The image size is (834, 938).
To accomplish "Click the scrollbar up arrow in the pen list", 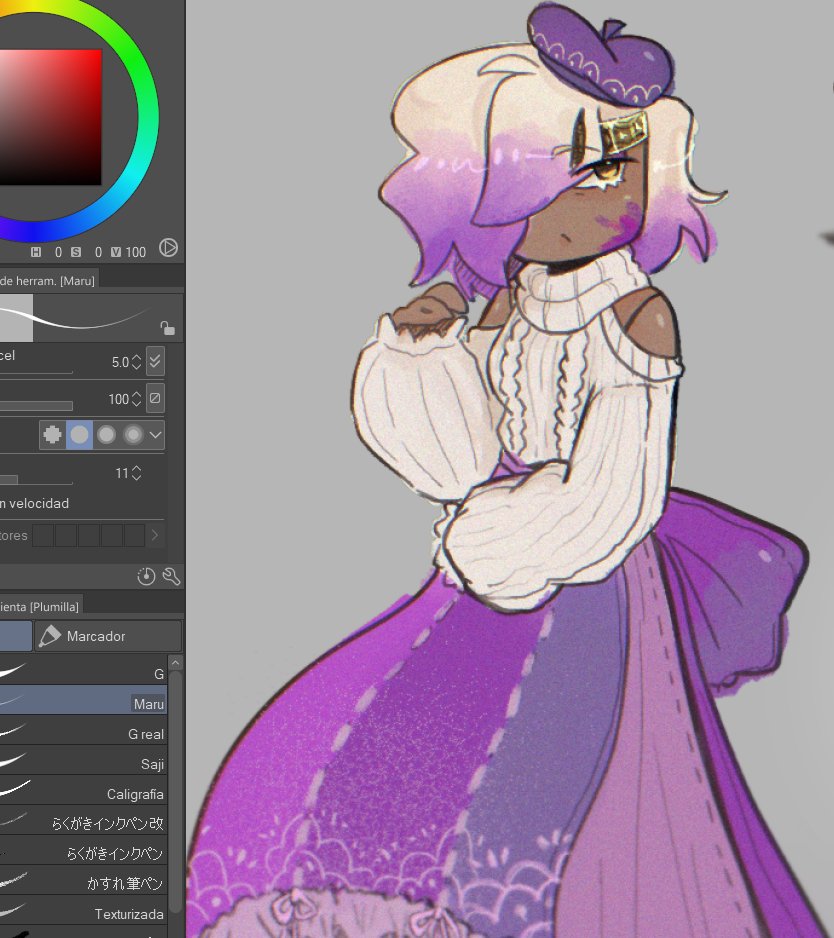I will click(175, 662).
